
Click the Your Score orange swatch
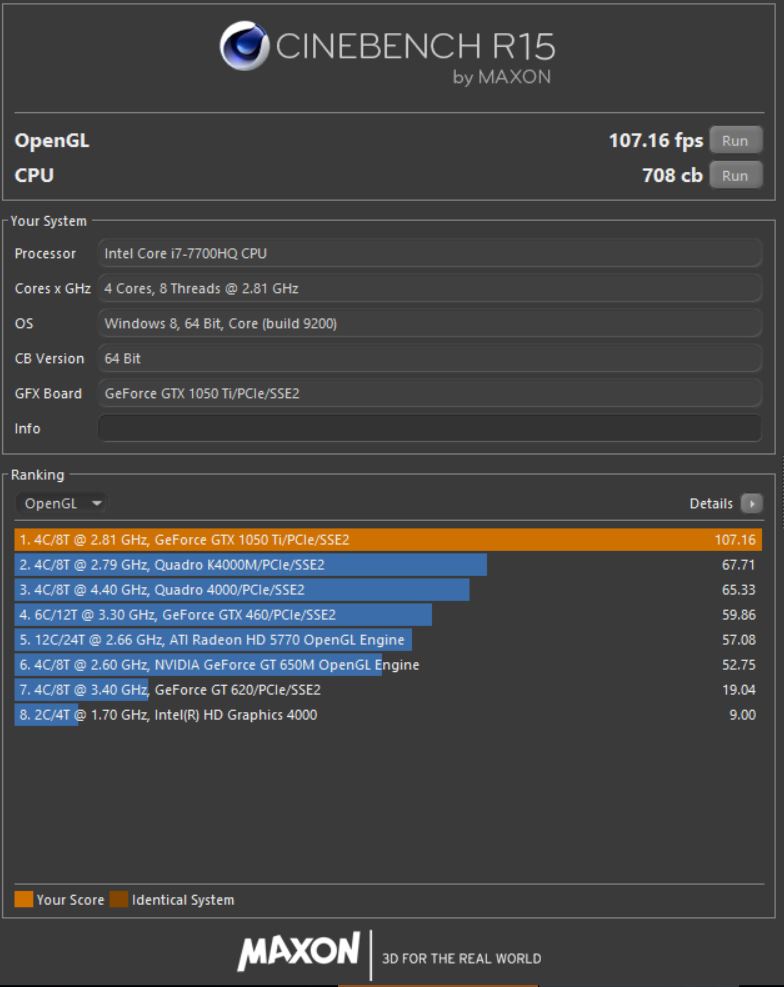24,899
